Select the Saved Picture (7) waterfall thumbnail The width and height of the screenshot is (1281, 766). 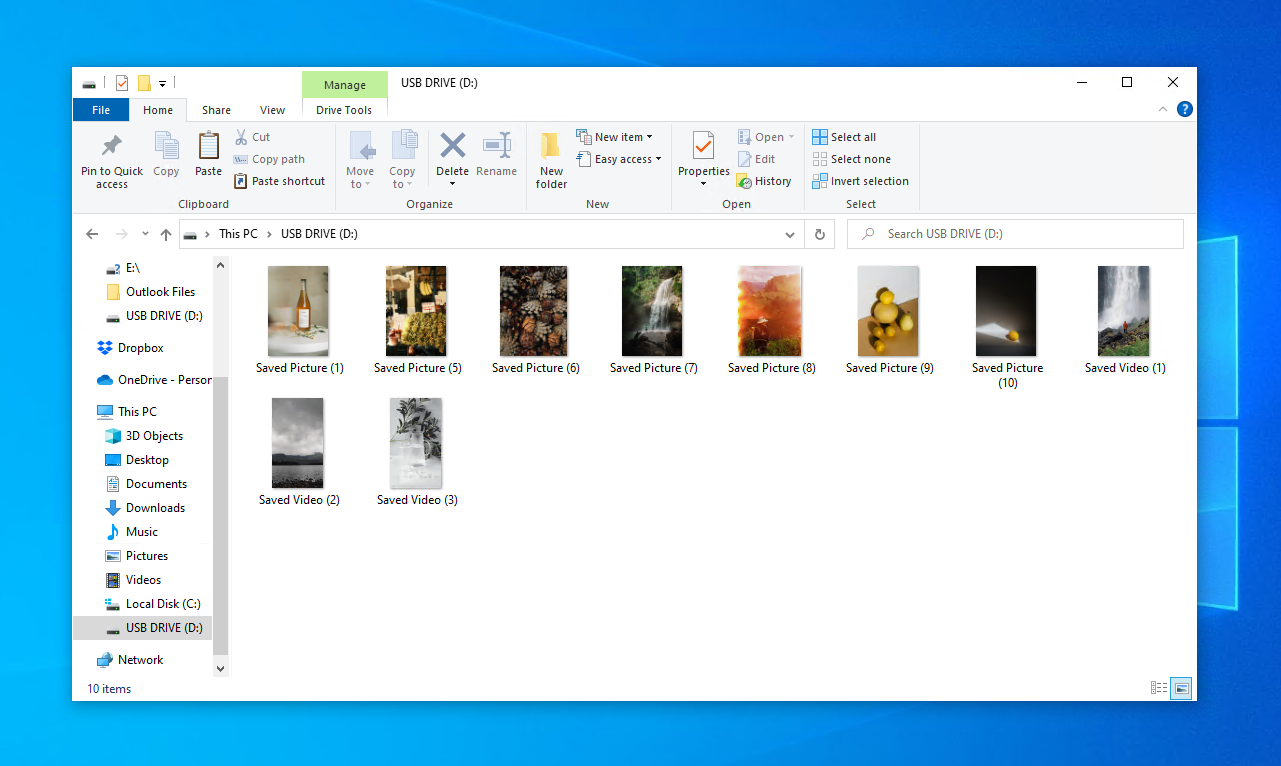652,311
